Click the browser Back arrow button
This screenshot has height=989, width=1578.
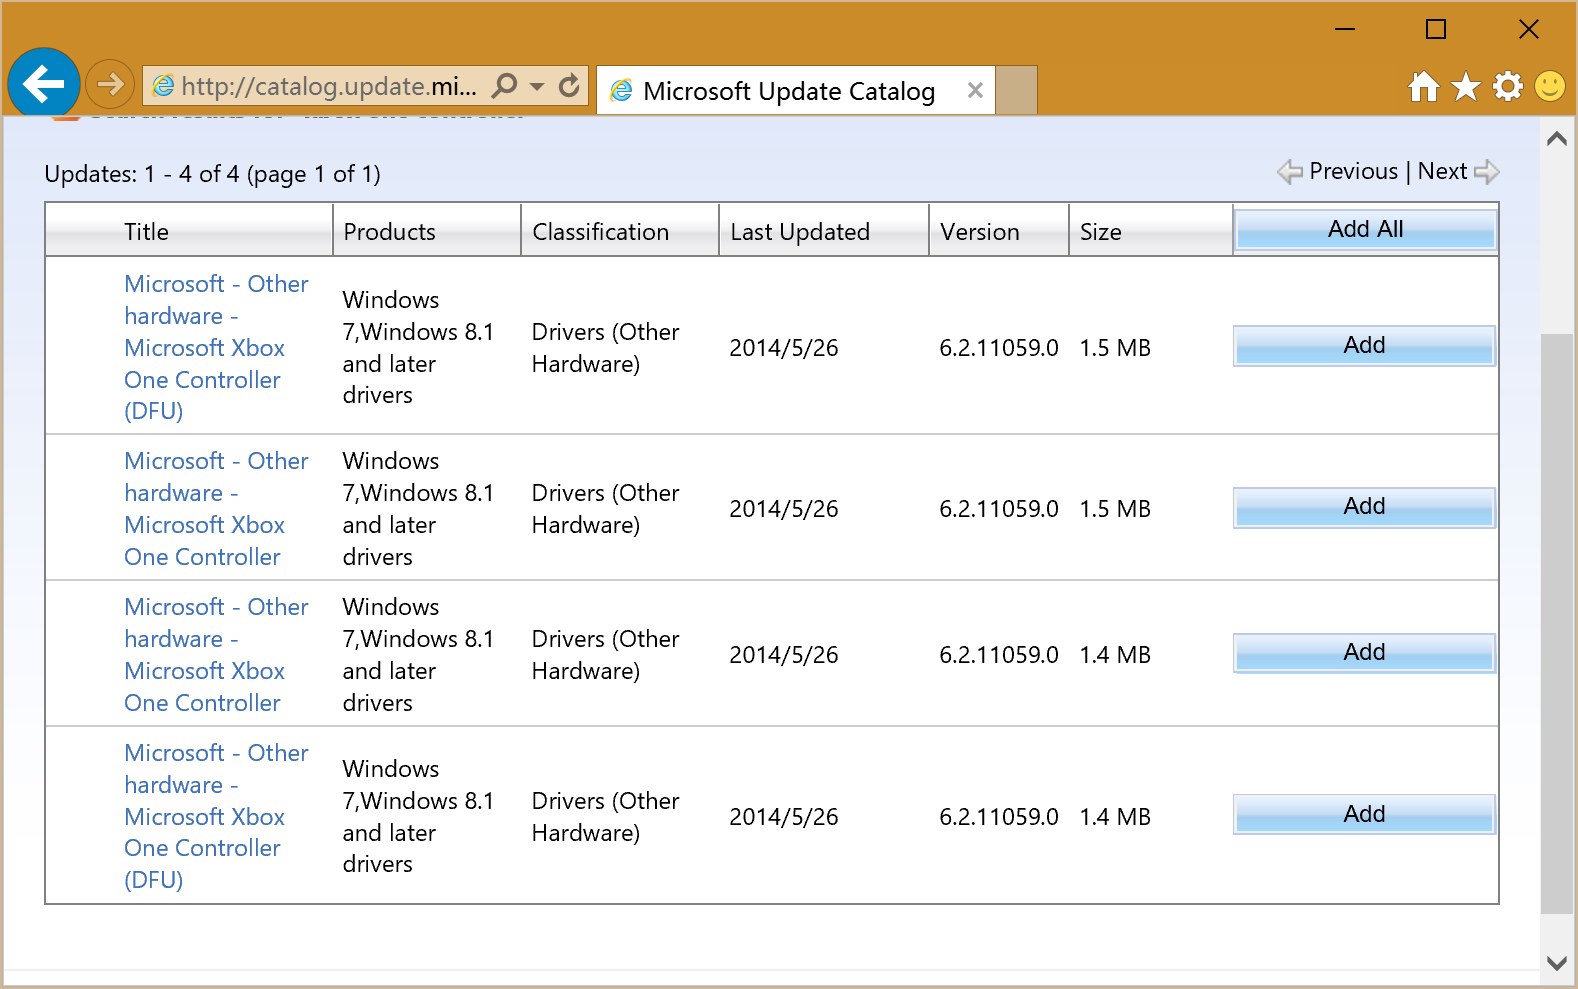pos(44,84)
